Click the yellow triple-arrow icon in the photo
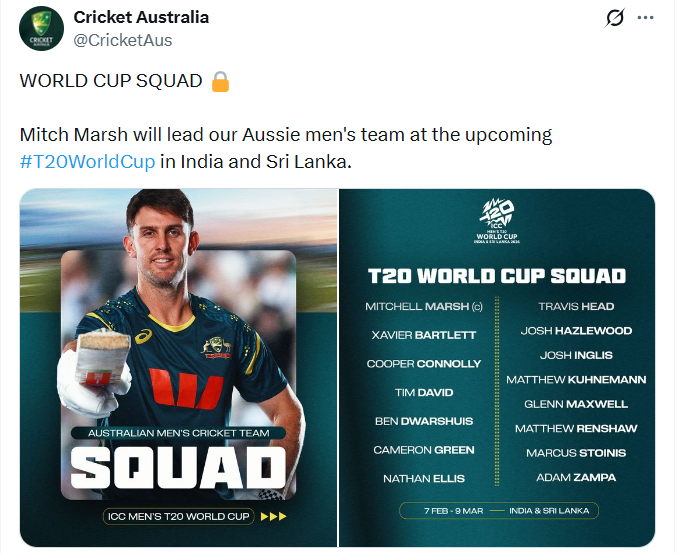This screenshot has height=553, width=678. [x=272, y=517]
